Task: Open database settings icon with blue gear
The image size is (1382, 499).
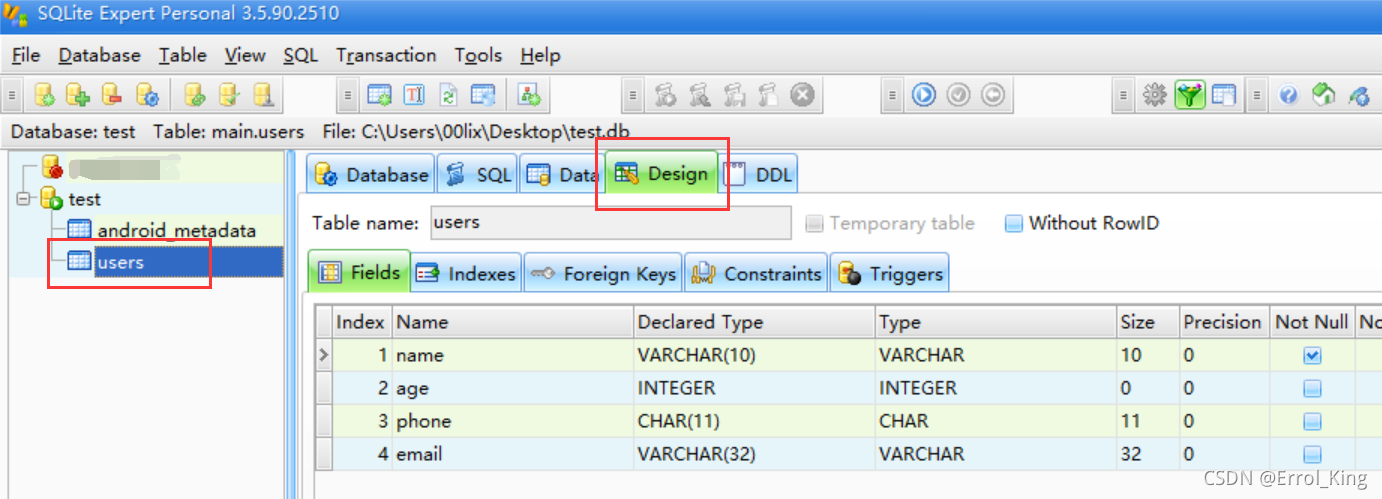Action: coord(147,95)
